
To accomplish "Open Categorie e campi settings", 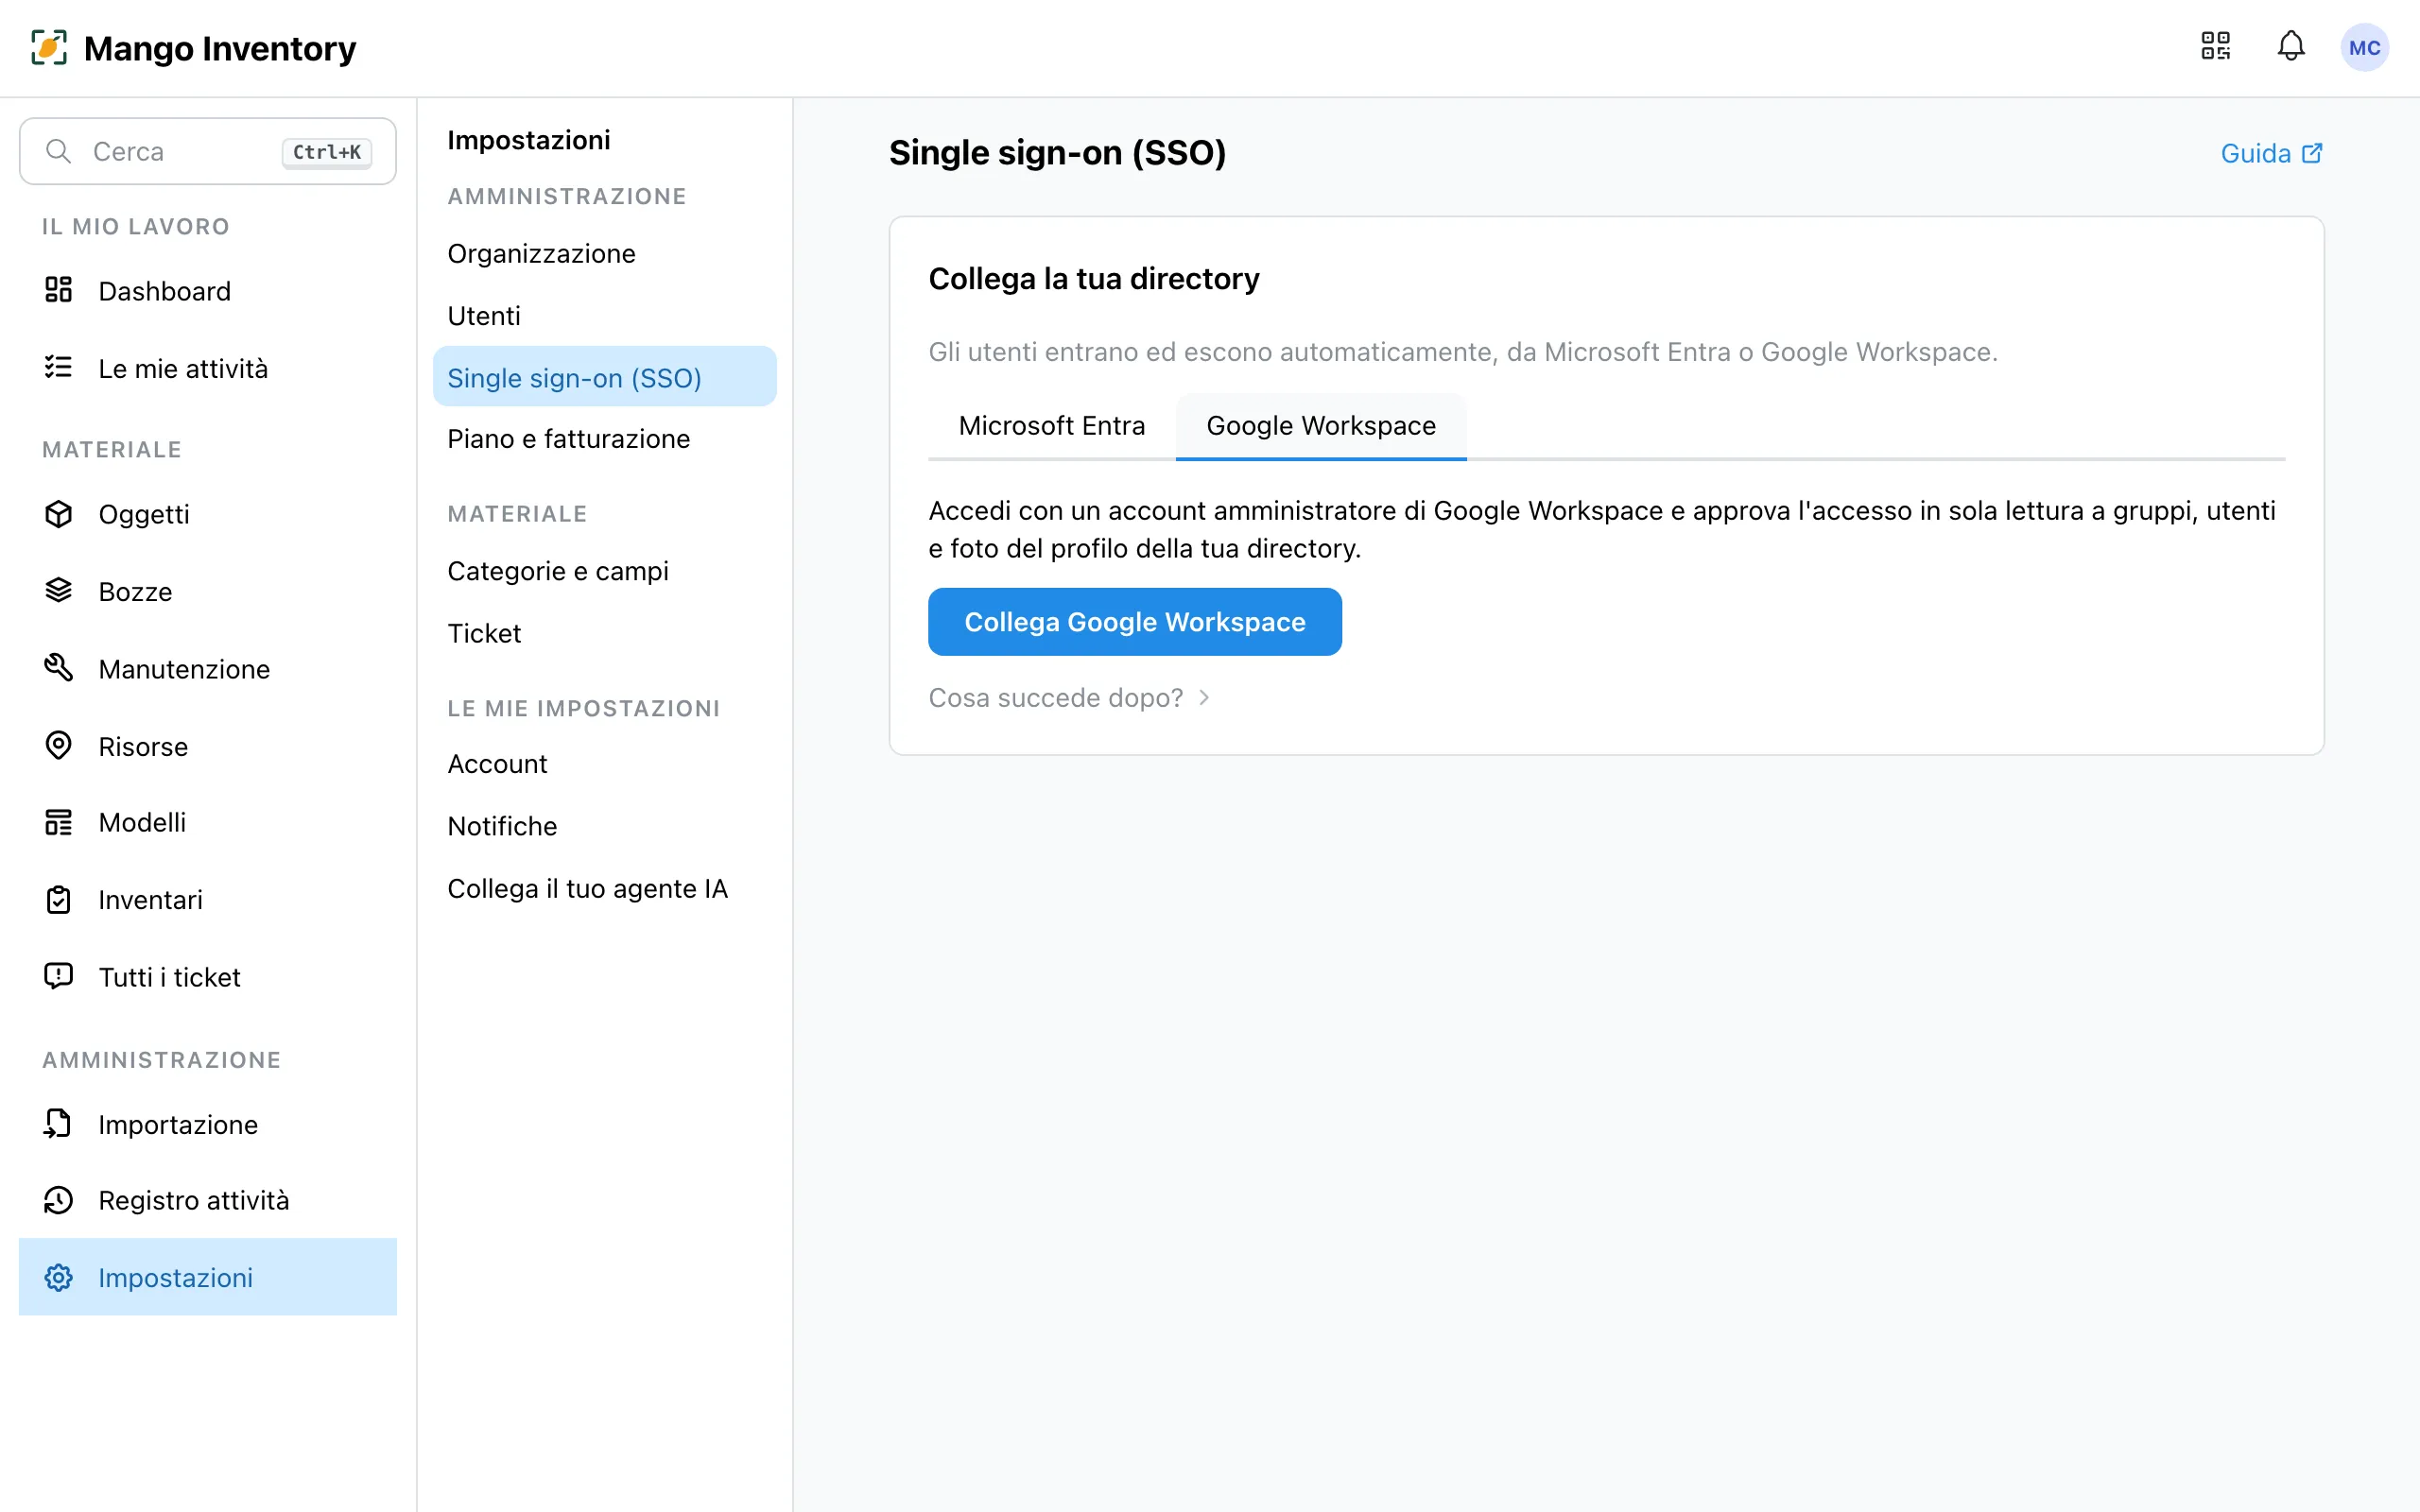I will click(x=604, y=571).
